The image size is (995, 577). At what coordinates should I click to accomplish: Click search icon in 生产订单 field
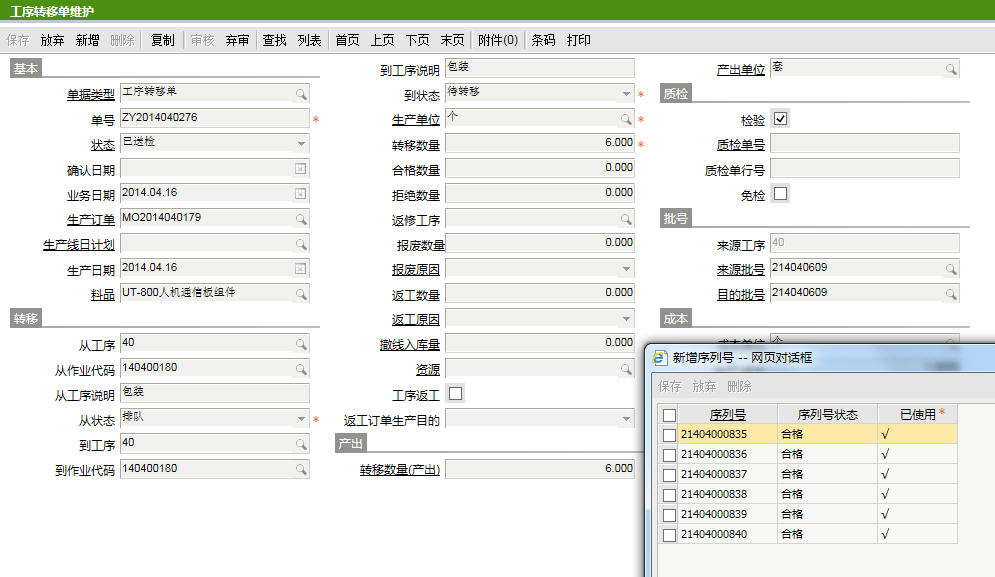[x=300, y=218]
